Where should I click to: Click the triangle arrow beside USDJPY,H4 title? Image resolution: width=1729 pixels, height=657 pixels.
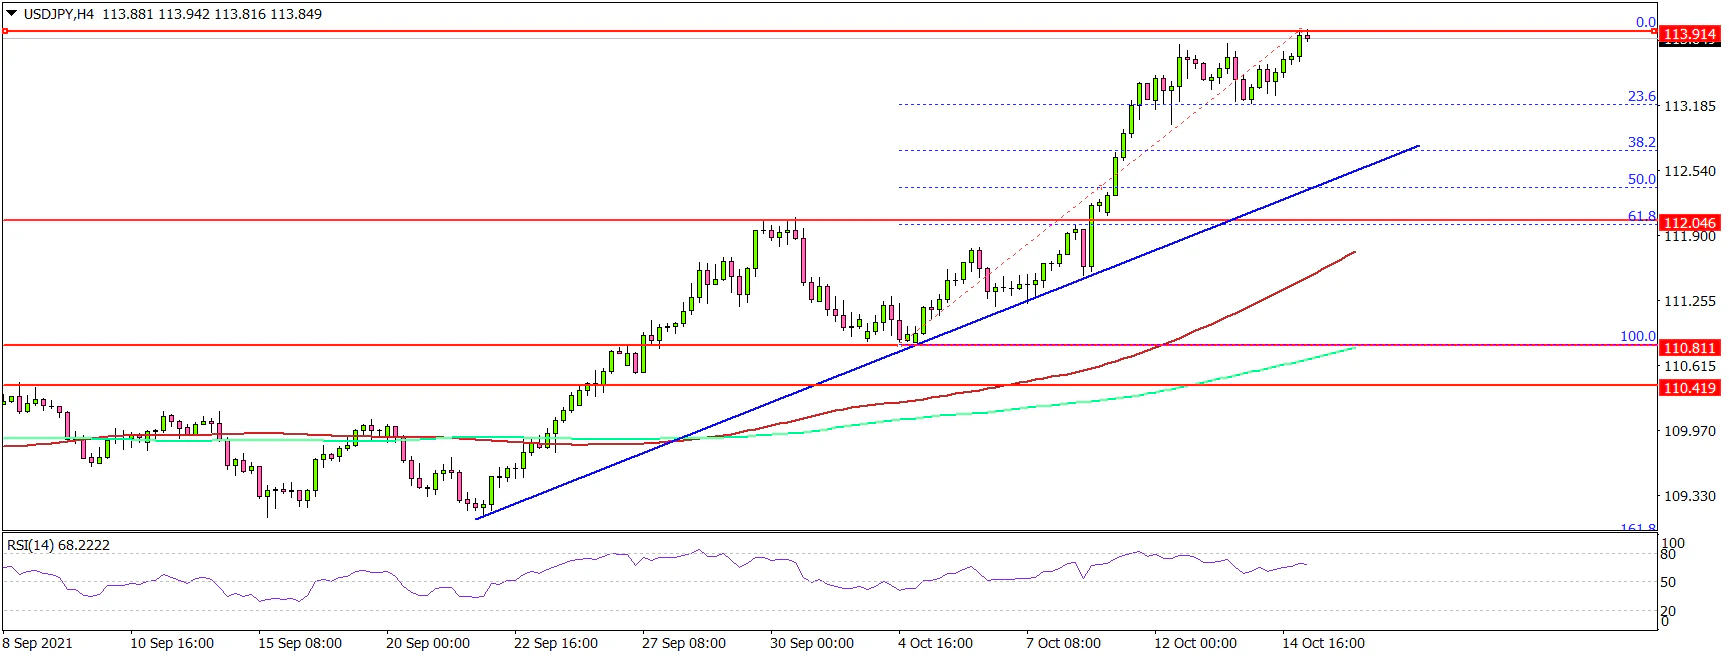pyautogui.click(x=12, y=14)
